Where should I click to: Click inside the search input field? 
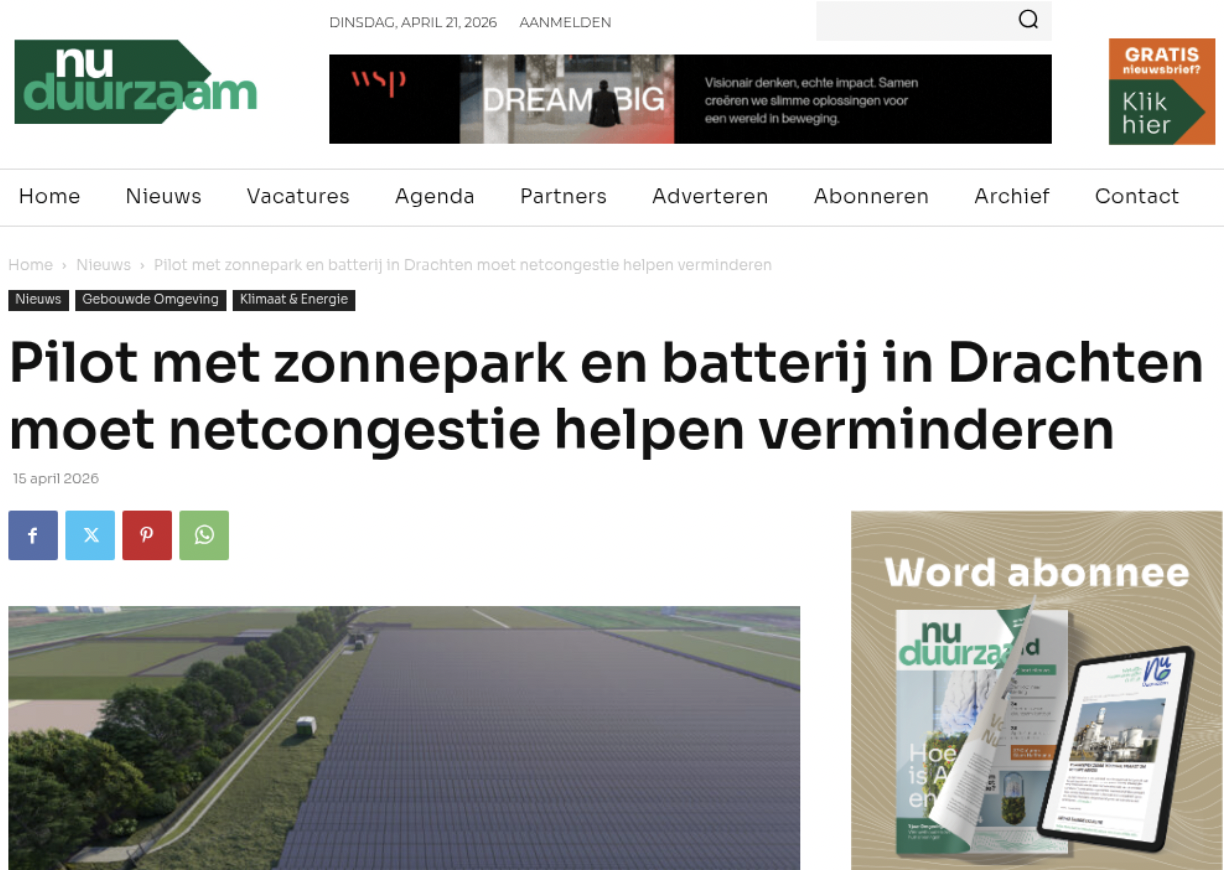[910, 21]
